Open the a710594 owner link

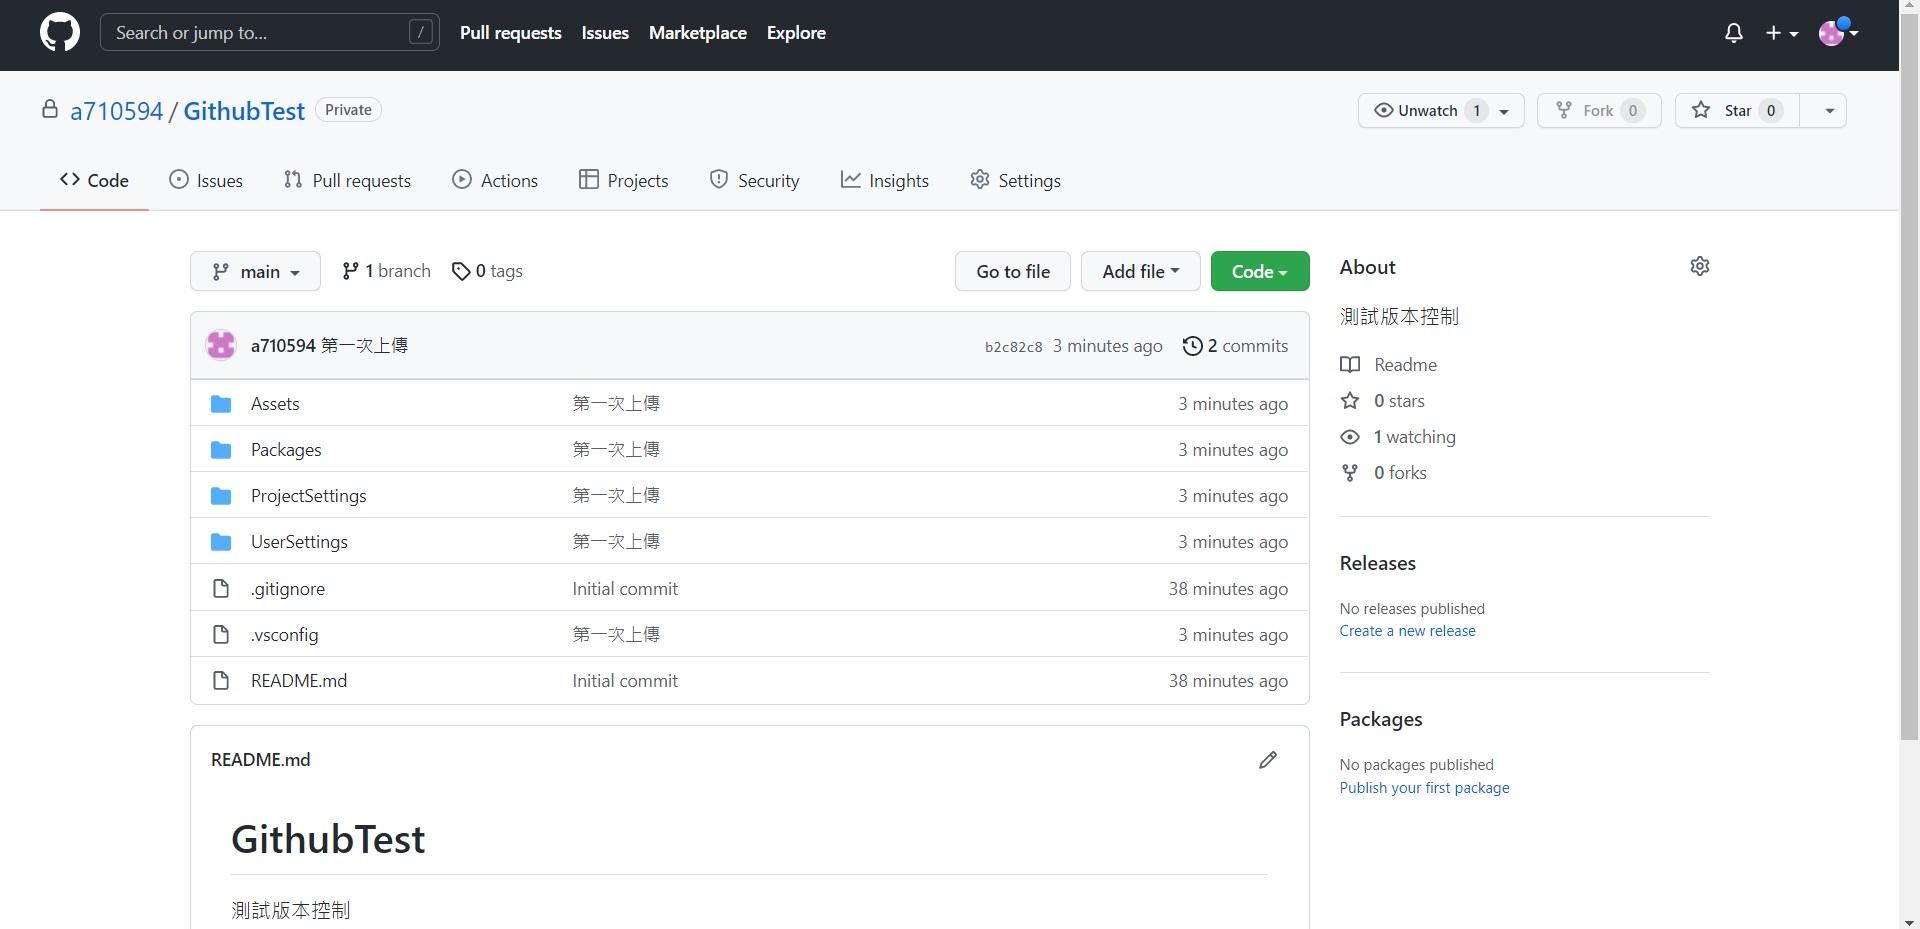116,111
